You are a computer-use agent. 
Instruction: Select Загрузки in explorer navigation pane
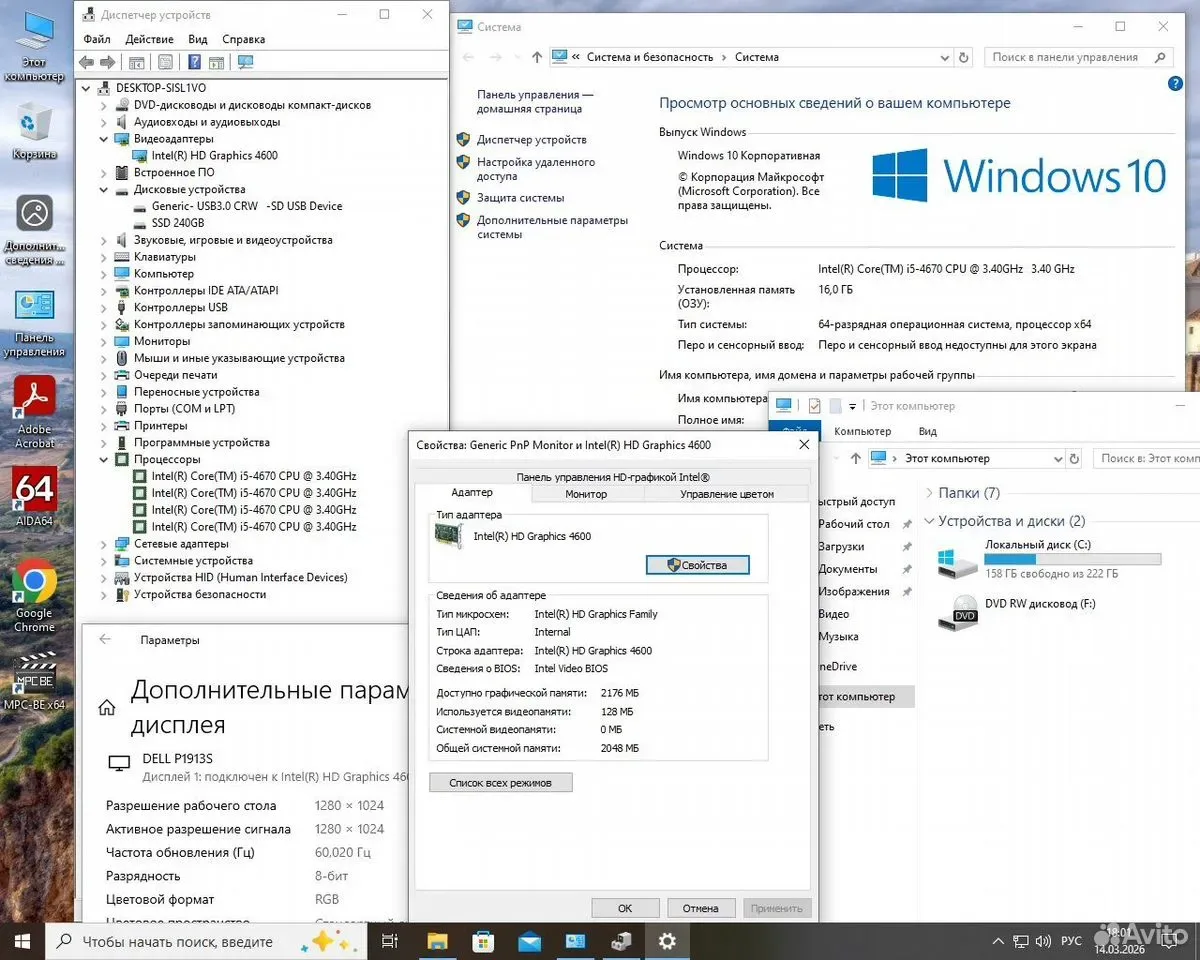coord(841,547)
